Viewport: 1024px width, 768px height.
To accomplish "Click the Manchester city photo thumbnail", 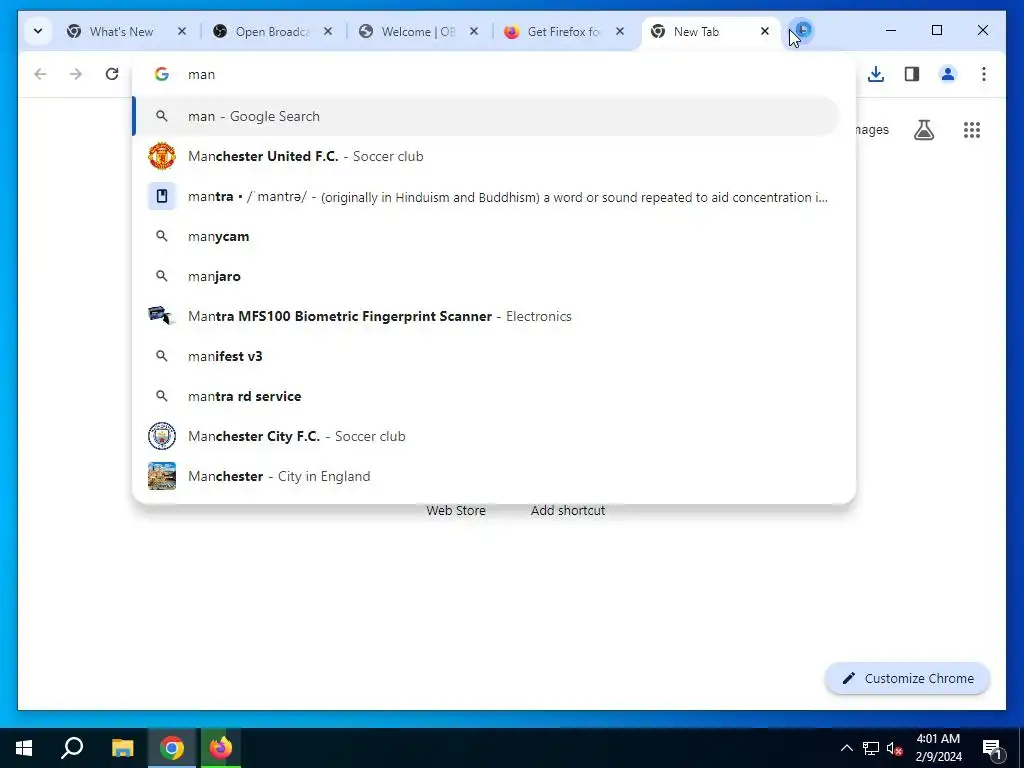I will point(162,476).
